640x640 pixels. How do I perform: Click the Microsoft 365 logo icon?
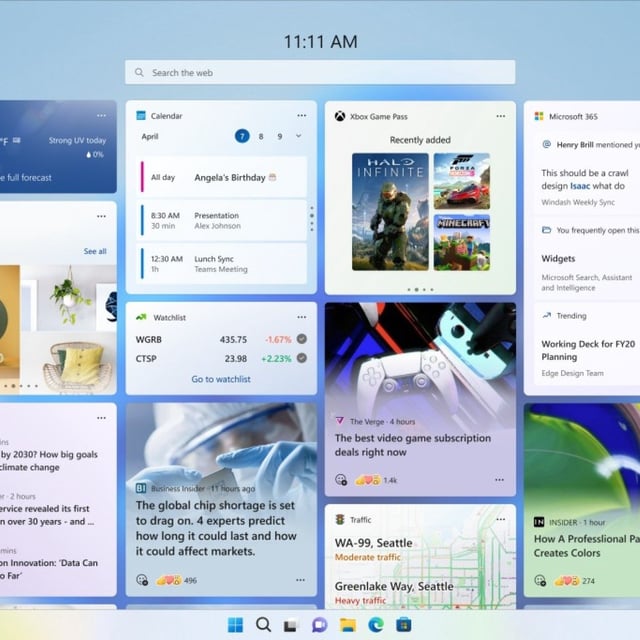539,116
